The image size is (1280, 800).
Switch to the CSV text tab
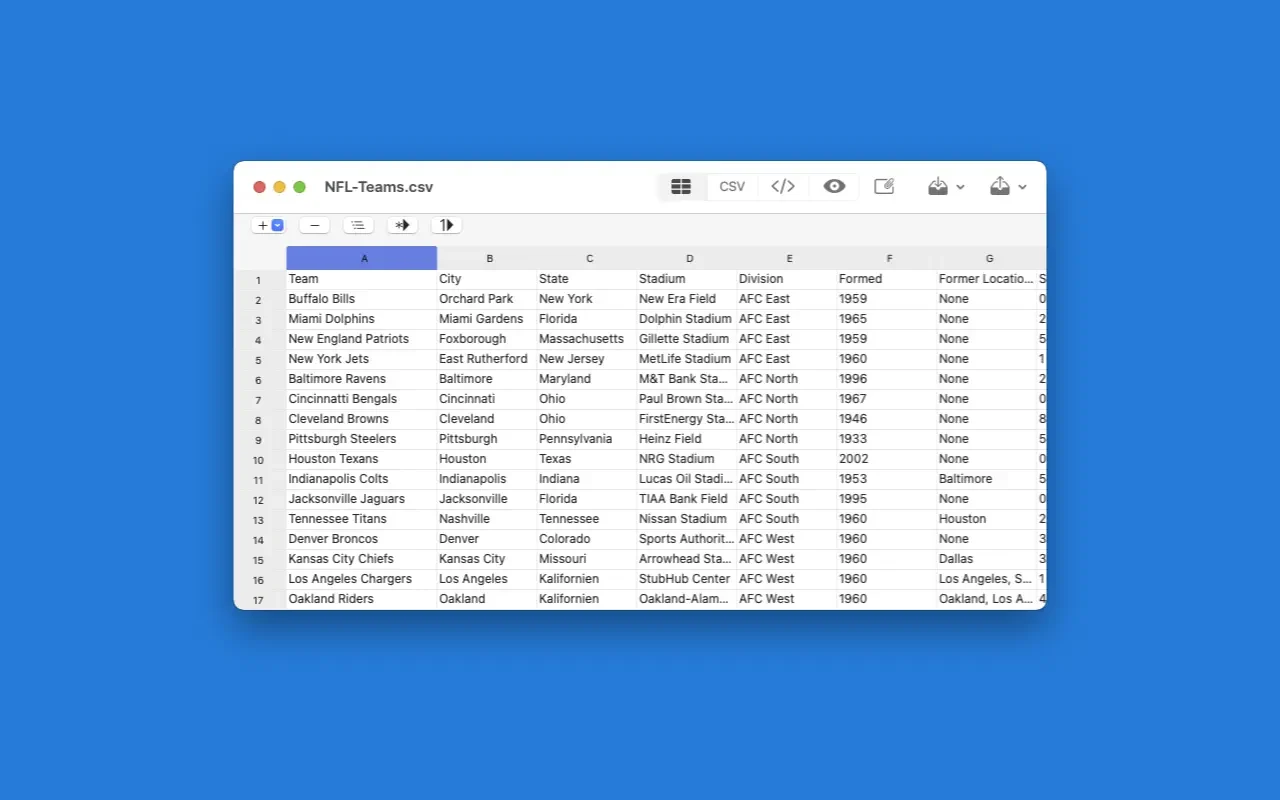click(x=732, y=187)
